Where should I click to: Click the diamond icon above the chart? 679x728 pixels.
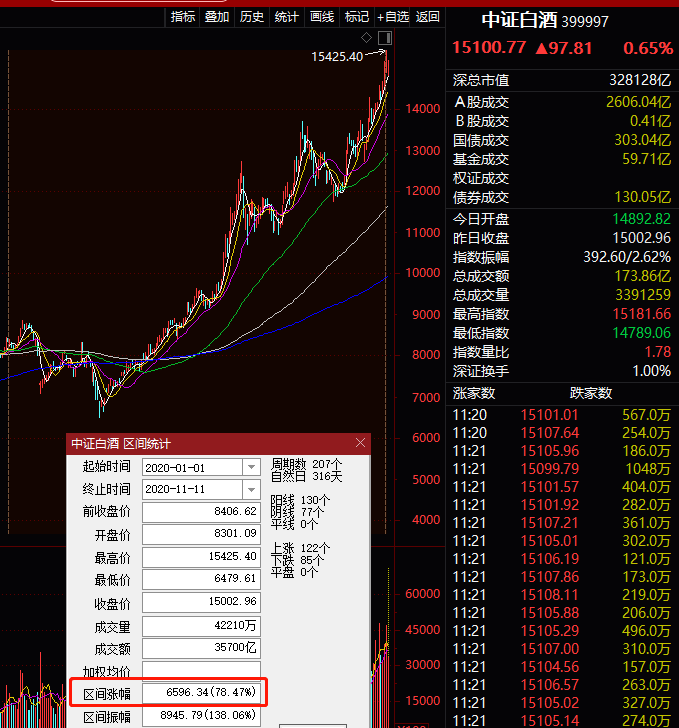[367, 37]
